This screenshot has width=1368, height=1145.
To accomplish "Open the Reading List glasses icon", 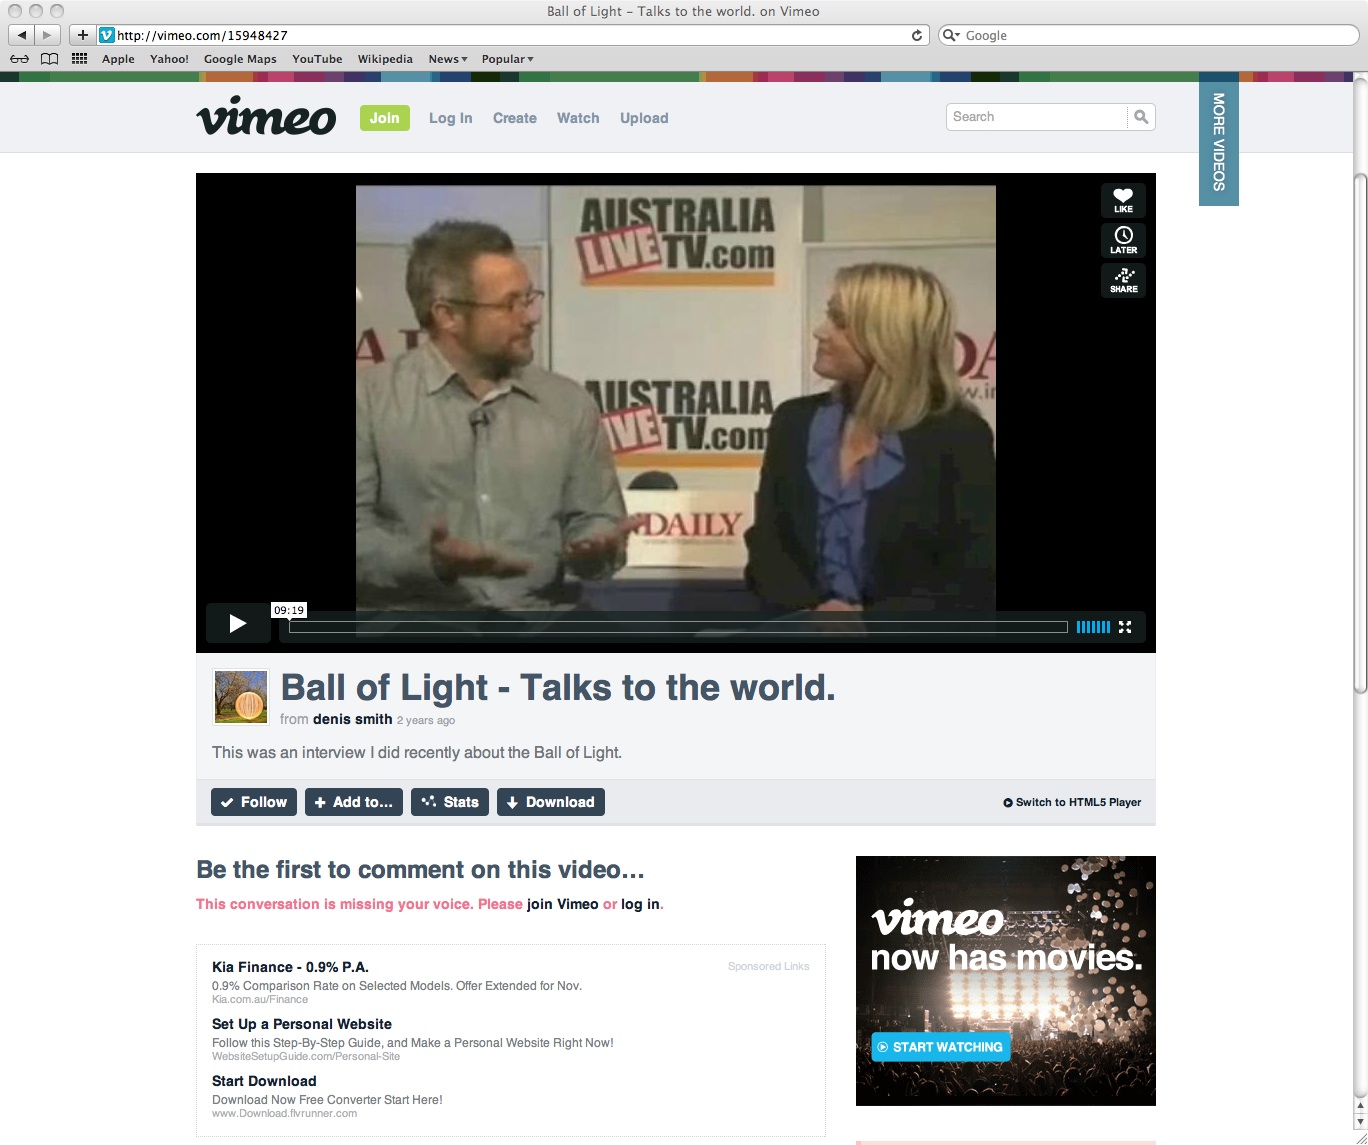I will 19,59.
